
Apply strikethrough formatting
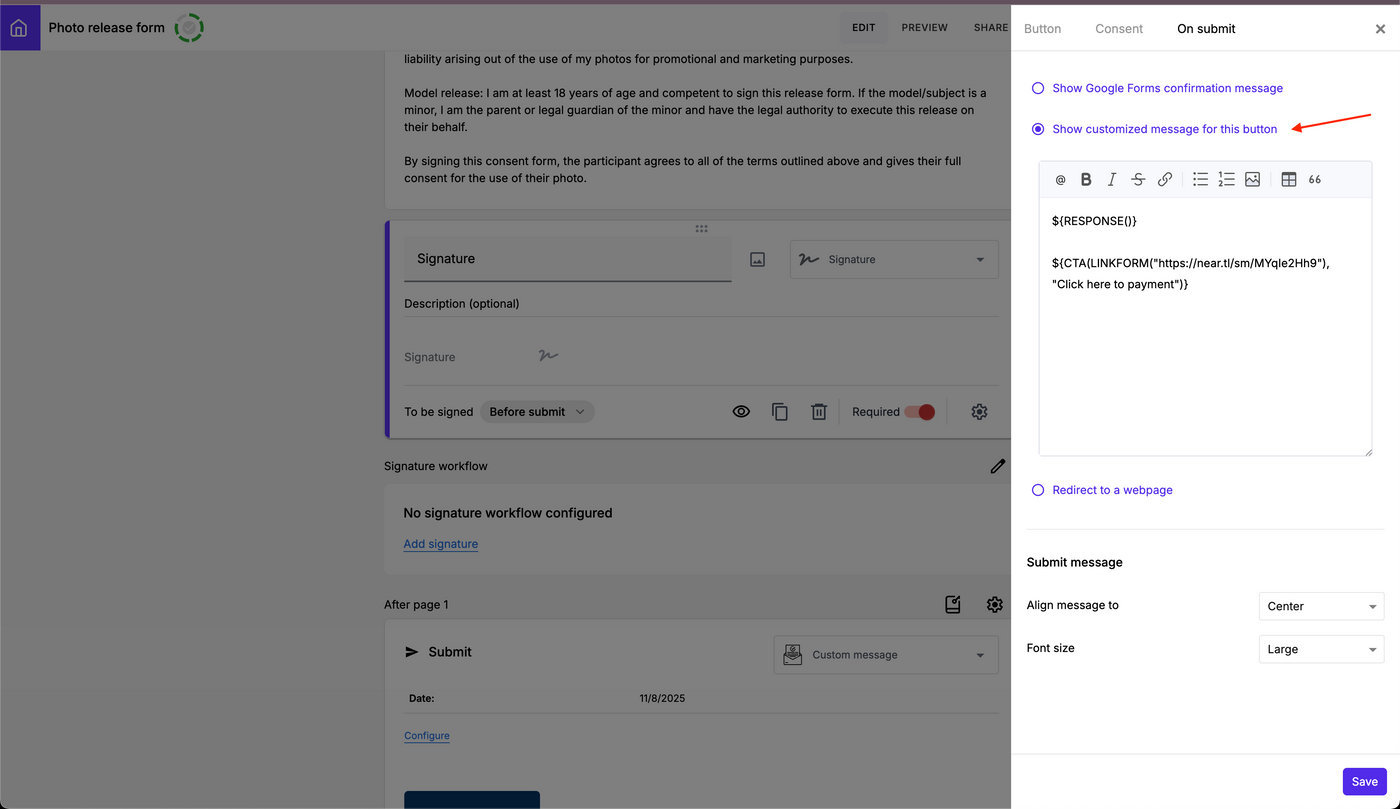(x=1137, y=179)
